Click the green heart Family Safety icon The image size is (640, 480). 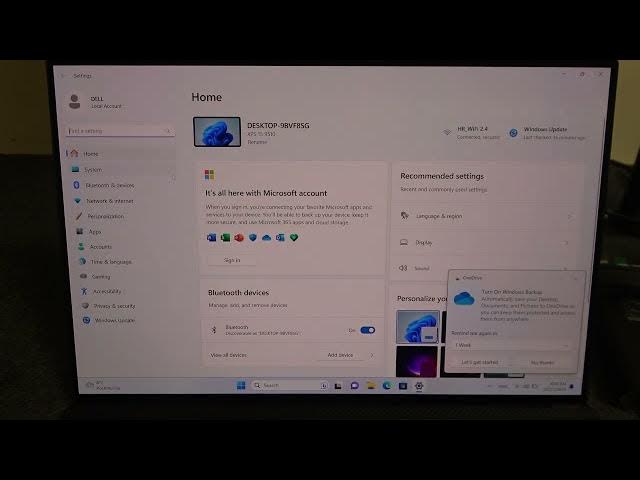[x=294, y=237]
